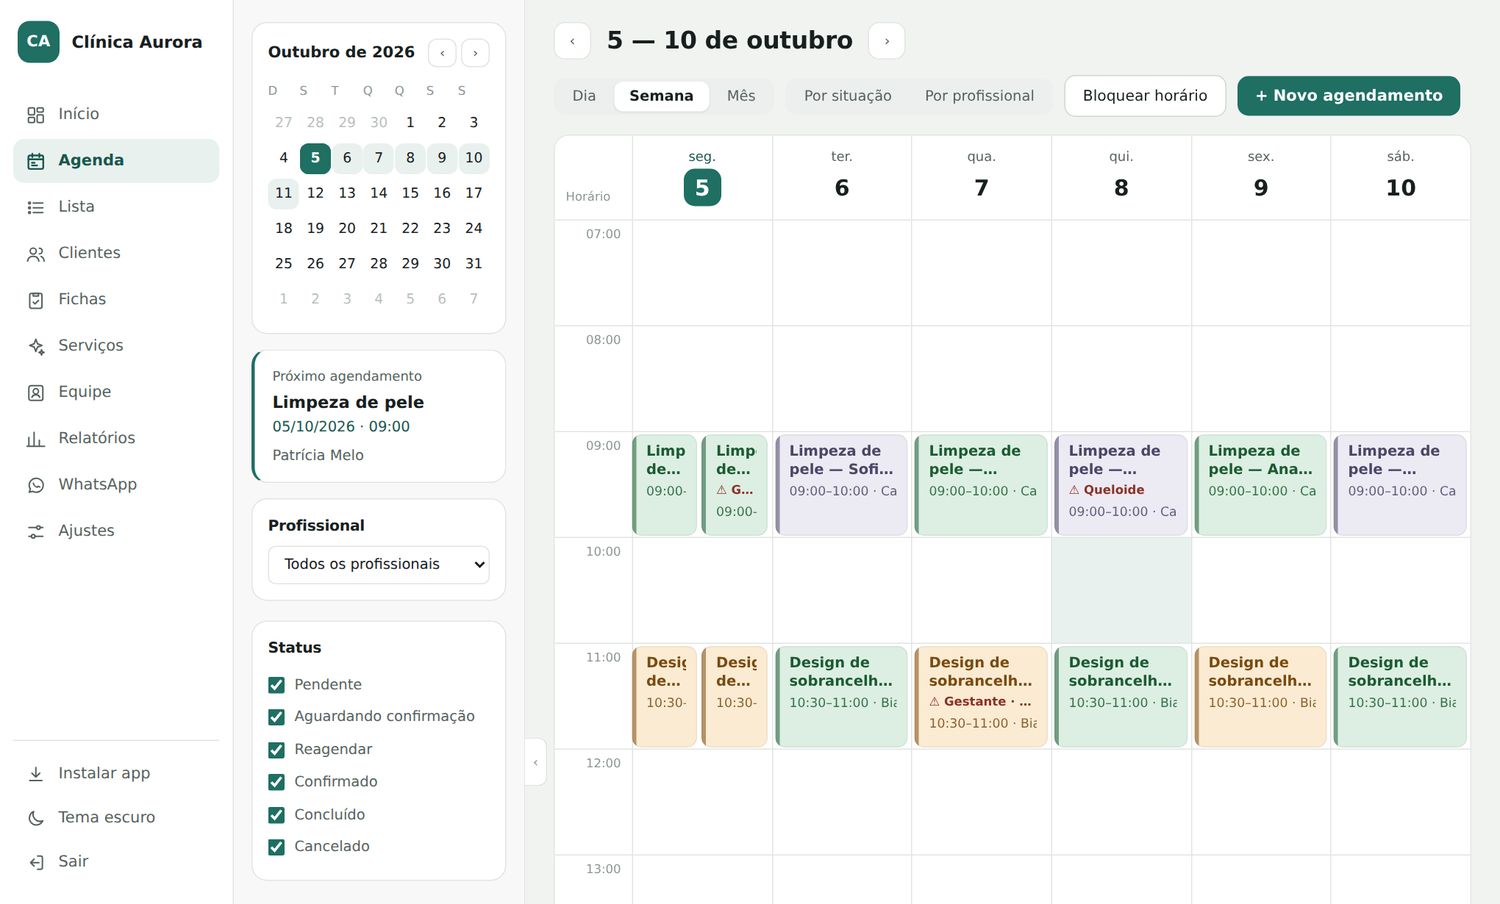Open Thursday Limpeza de pele Queloide appointment
The width and height of the screenshot is (1500, 904).
[x=1121, y=485]
